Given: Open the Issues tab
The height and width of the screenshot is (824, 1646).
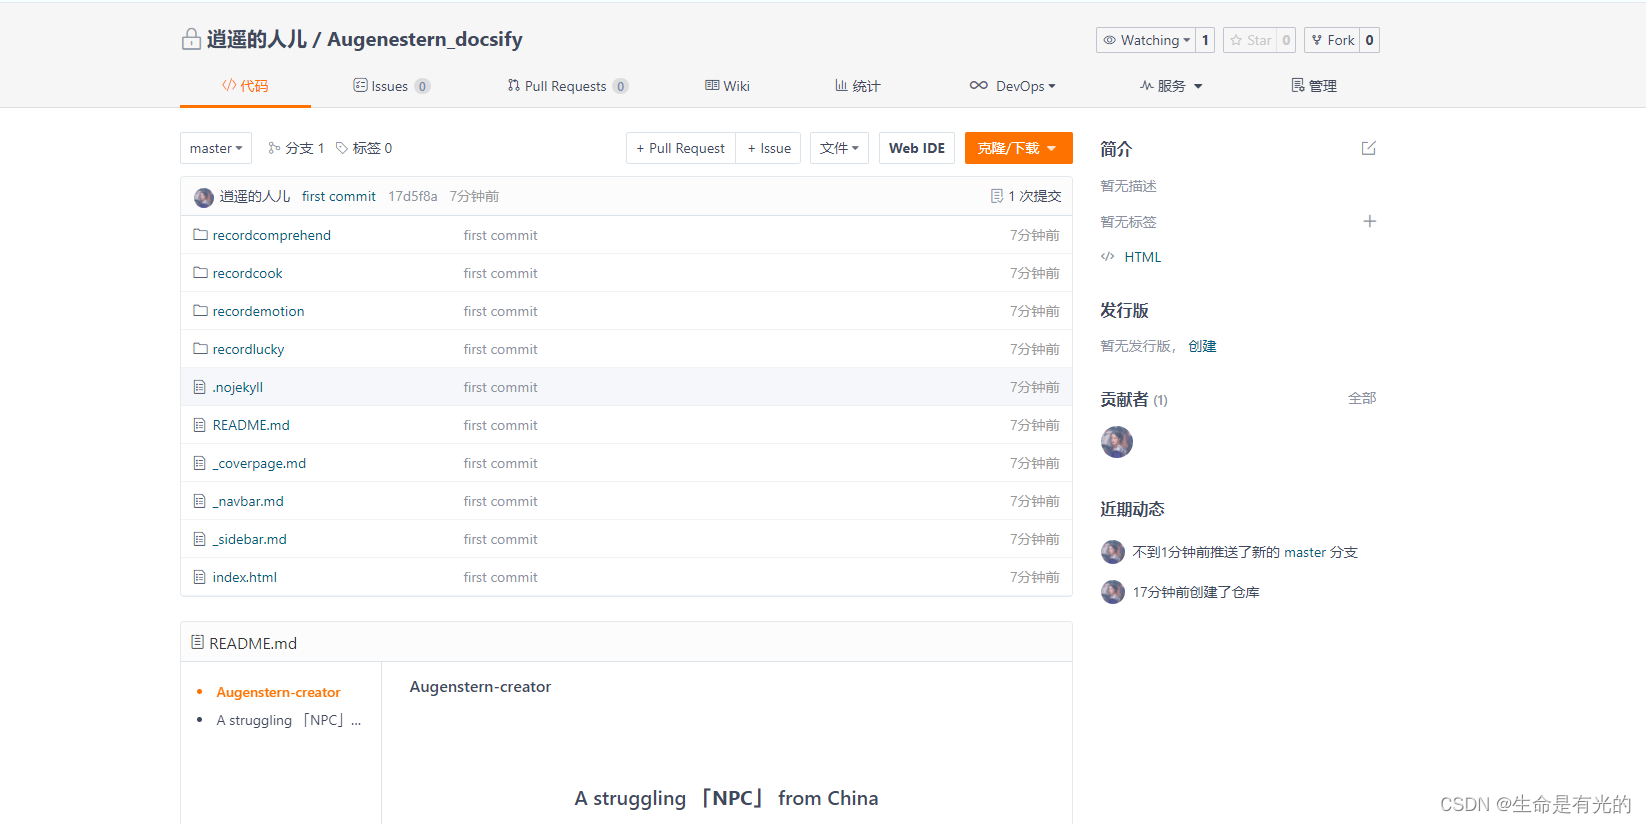Looking at the screenshot, I should point(391,86).
